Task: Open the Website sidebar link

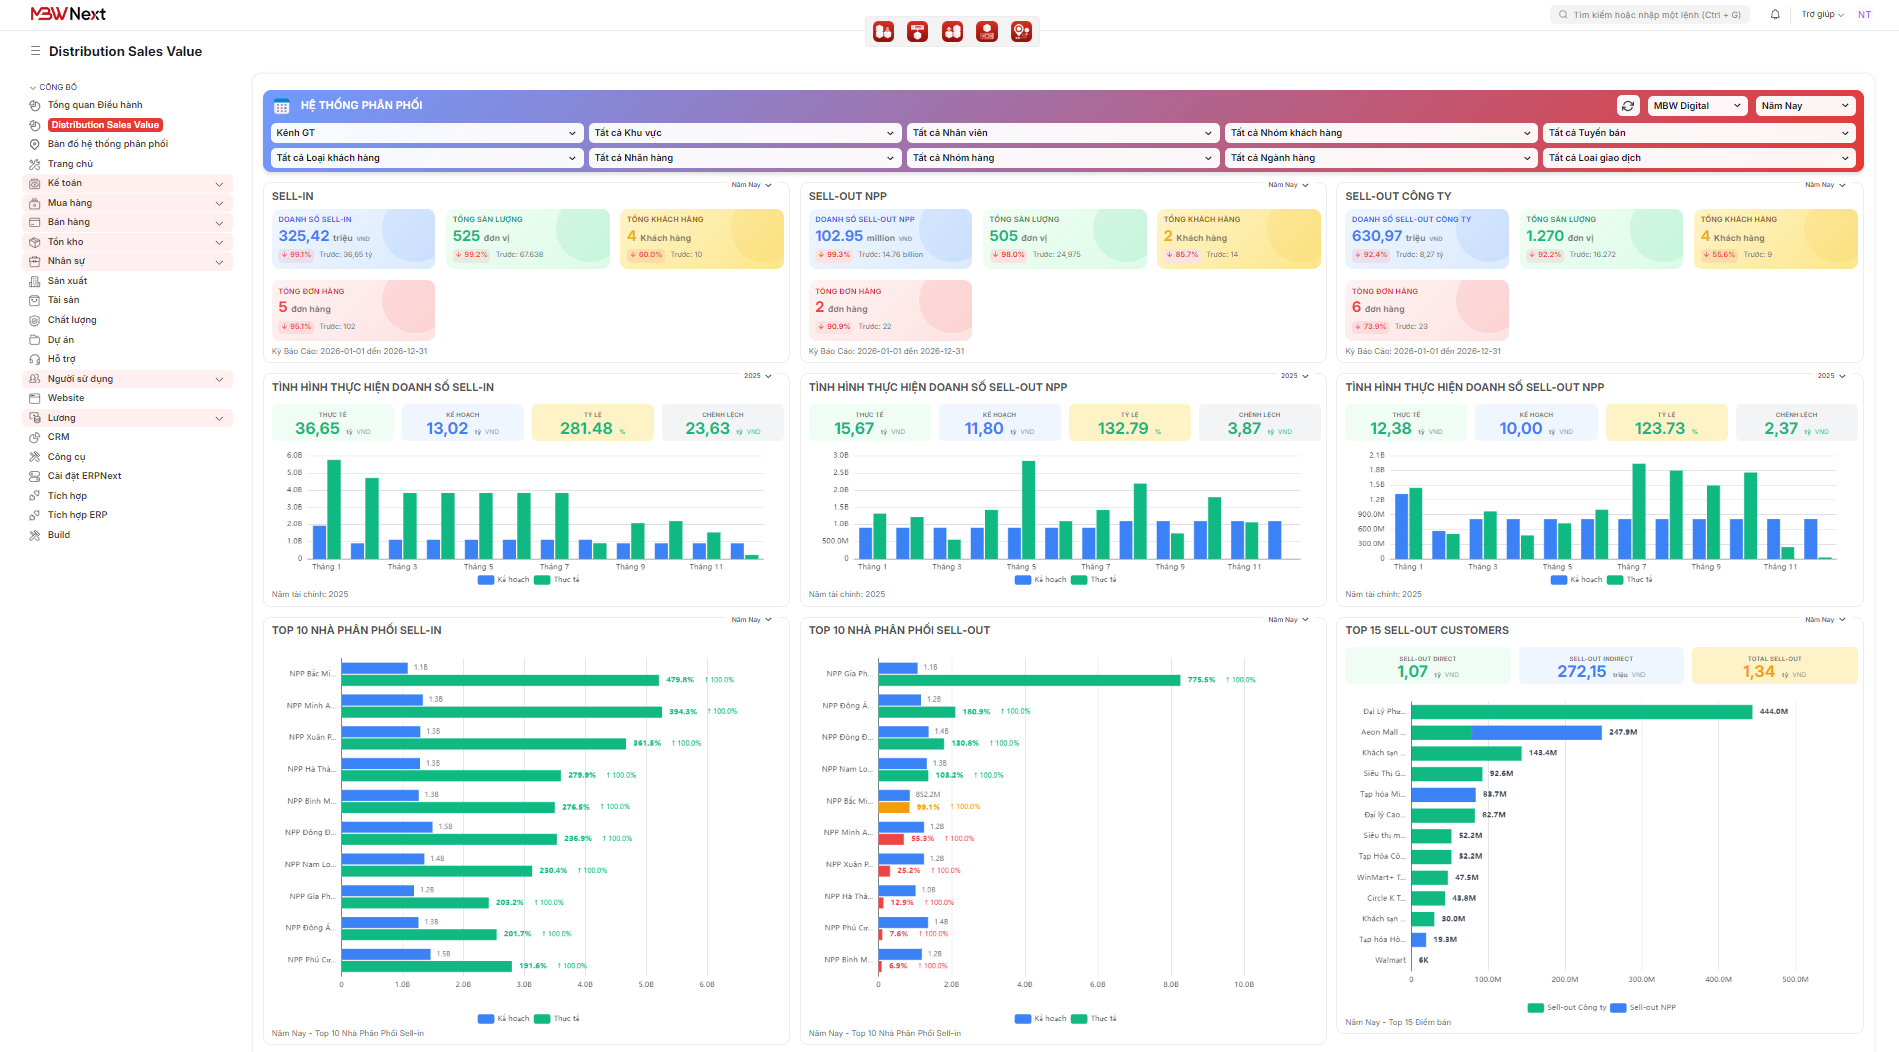Action: pyautogui.click(x=66, y=398)
